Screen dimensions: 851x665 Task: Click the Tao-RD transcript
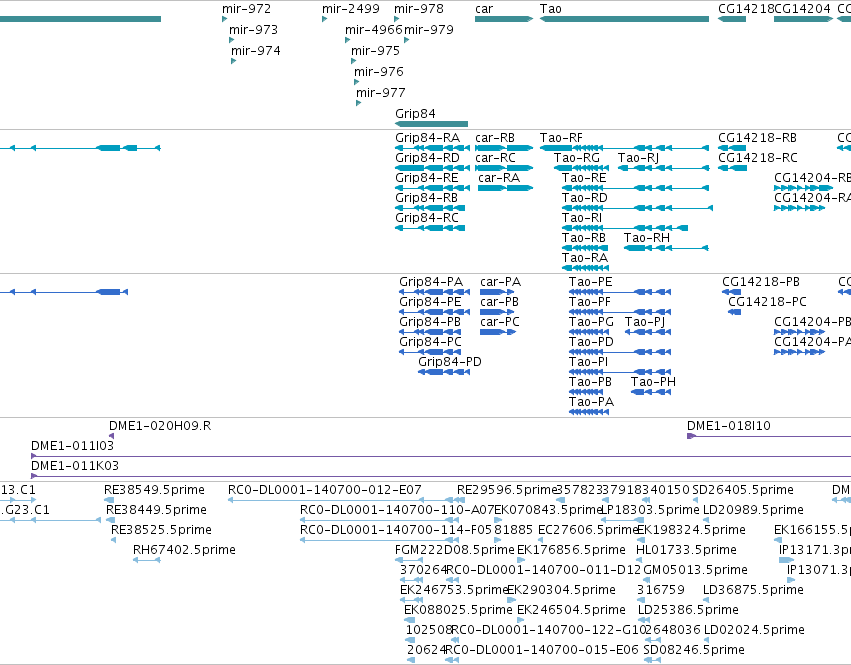click(x=637, y=208)
